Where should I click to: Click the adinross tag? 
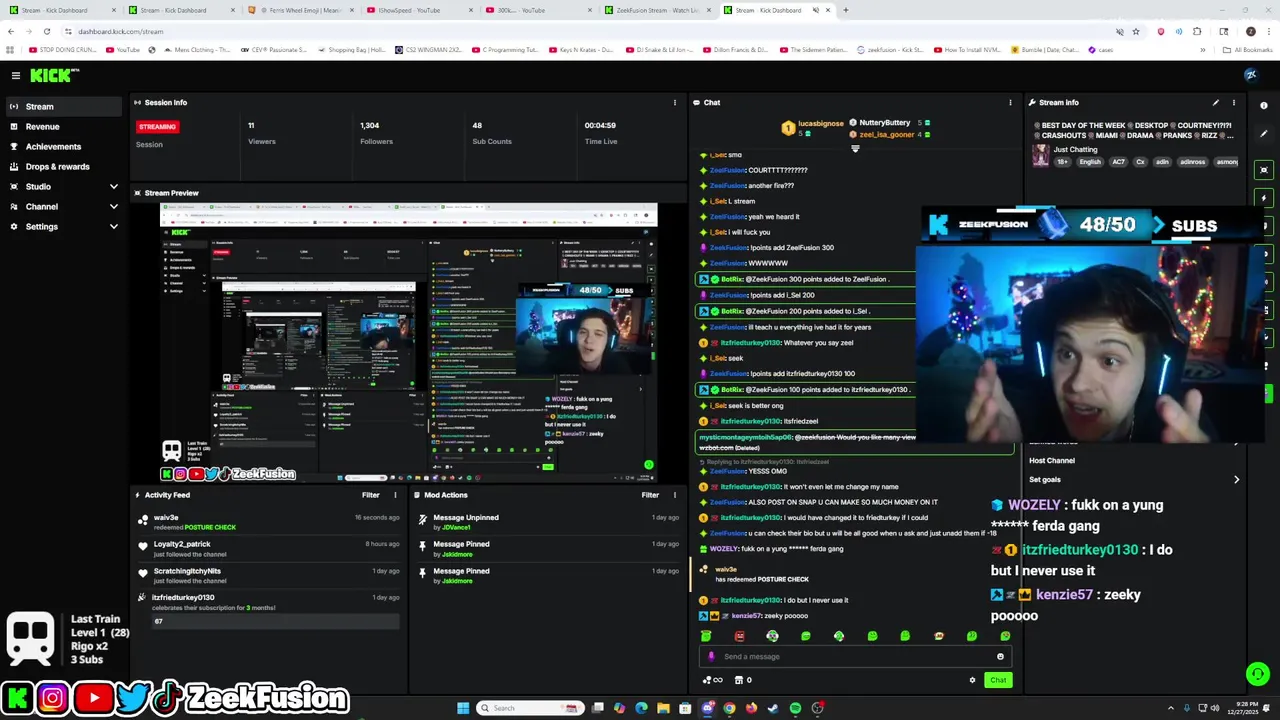pyautogui.click(x=1192, y=162)
